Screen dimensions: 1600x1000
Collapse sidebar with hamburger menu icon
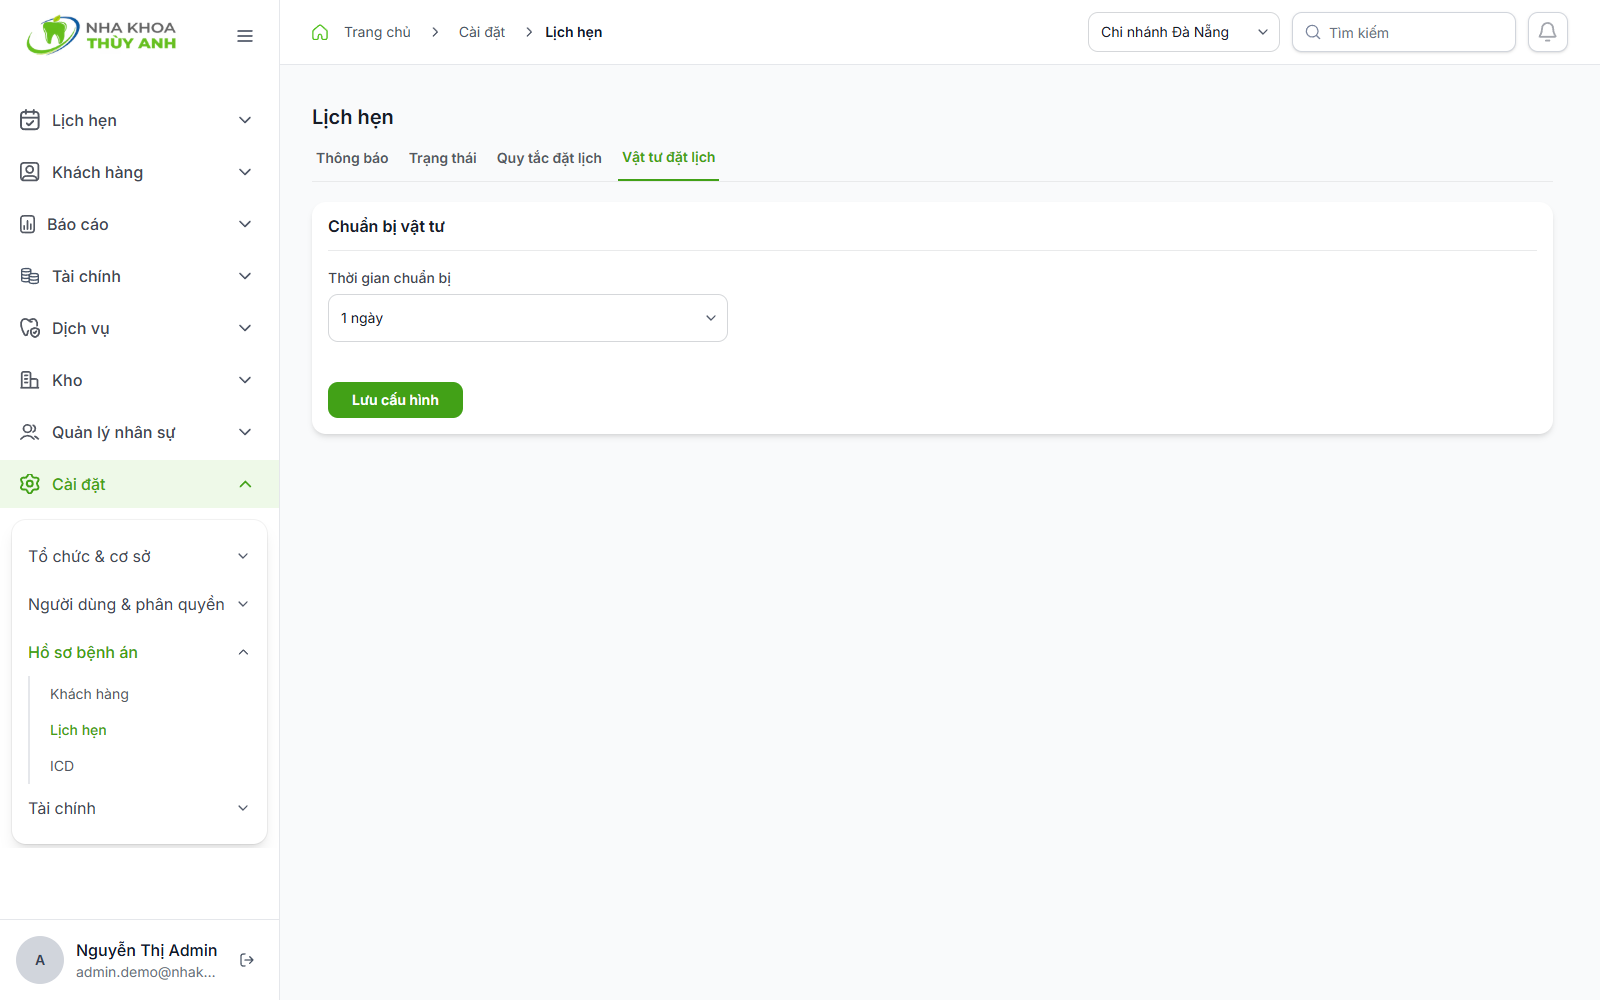tap(245, 36)
